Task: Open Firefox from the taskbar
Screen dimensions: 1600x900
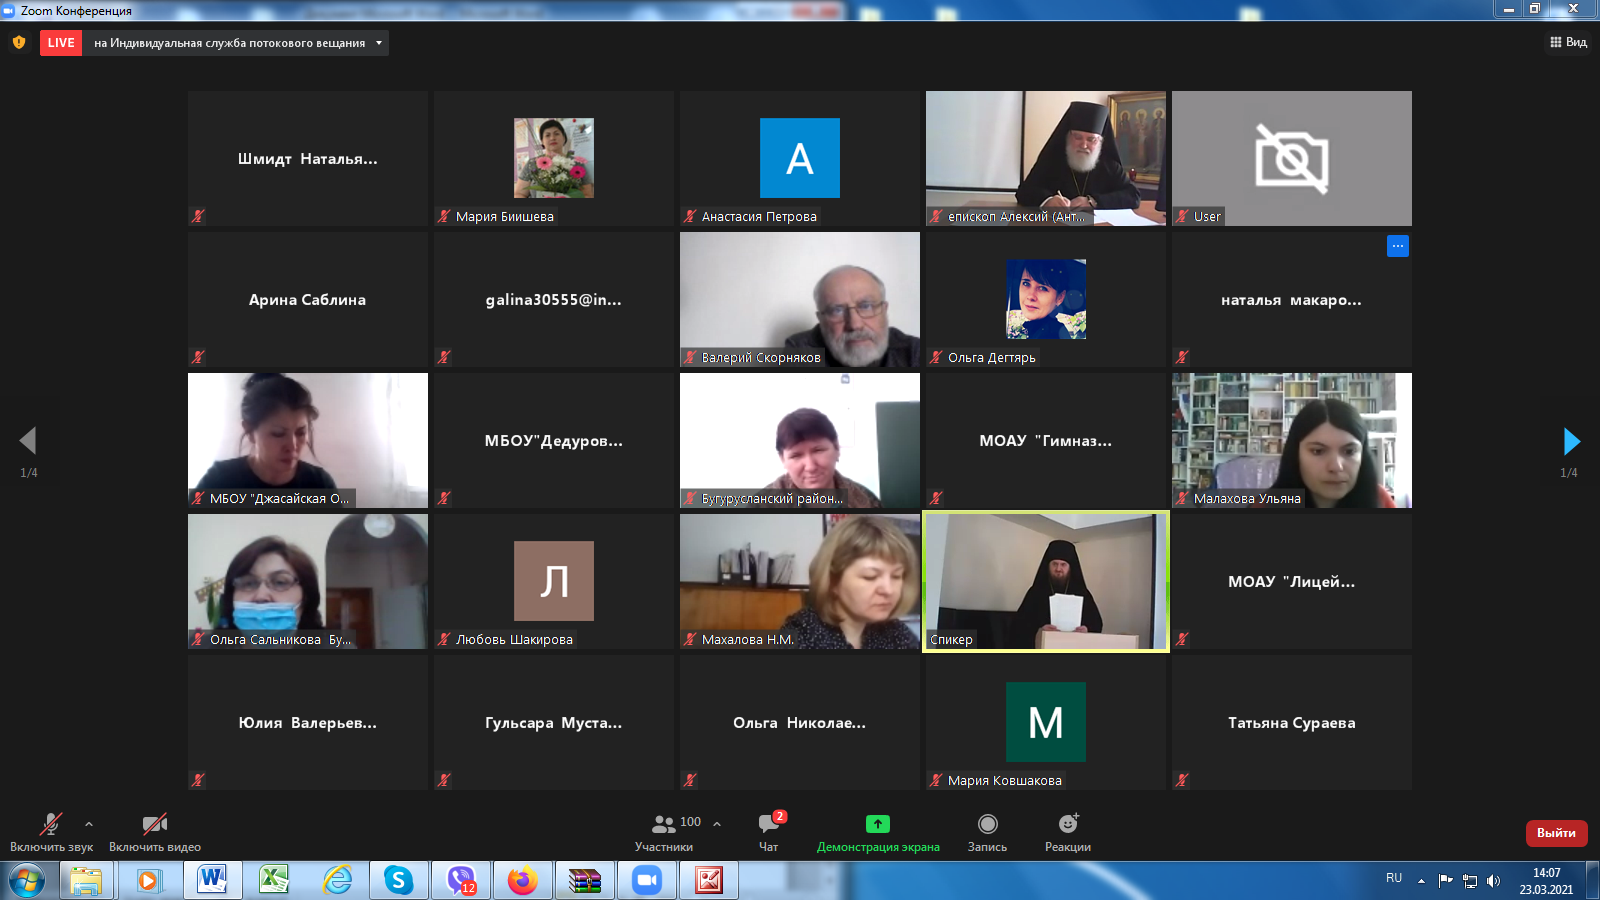Action: click(522, 880)
